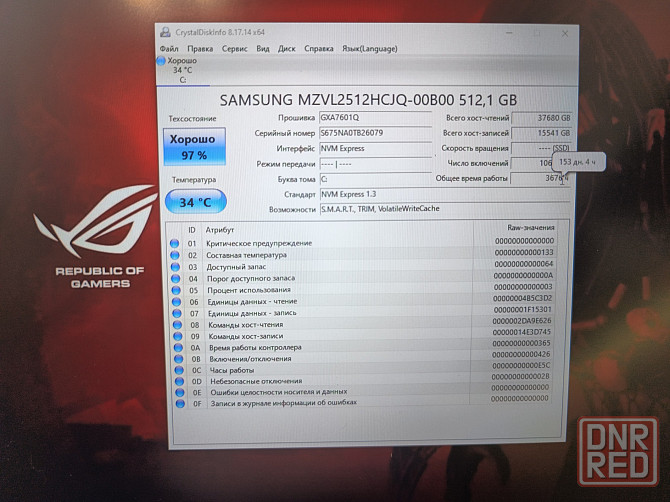Click the blue status icon beside disk C: tab
The image size is (670, 502).
pos(161,61)
